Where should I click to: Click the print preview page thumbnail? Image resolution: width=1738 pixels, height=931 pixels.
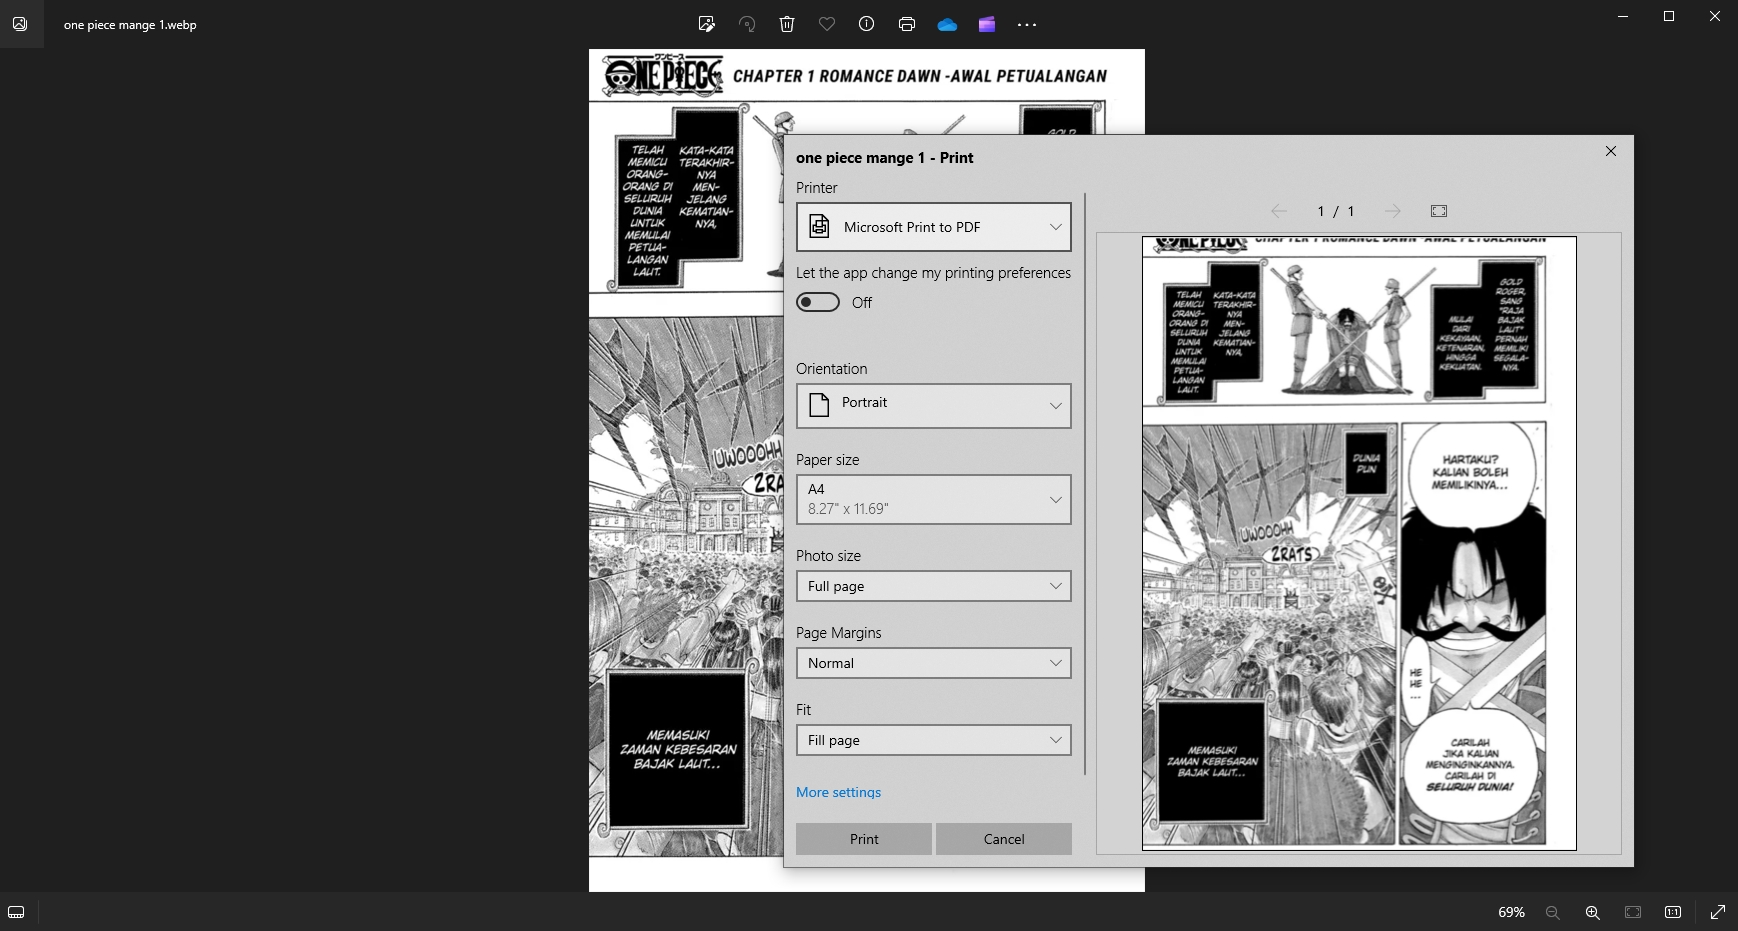1359,543
